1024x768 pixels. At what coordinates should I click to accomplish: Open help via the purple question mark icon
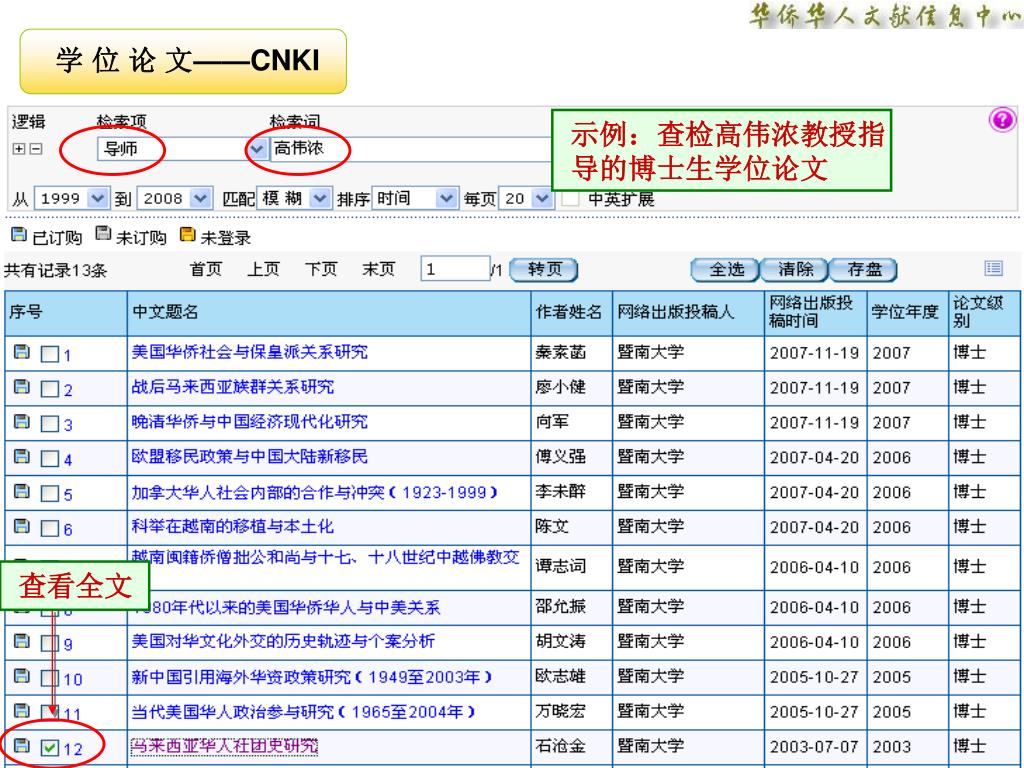point(1002,120)
